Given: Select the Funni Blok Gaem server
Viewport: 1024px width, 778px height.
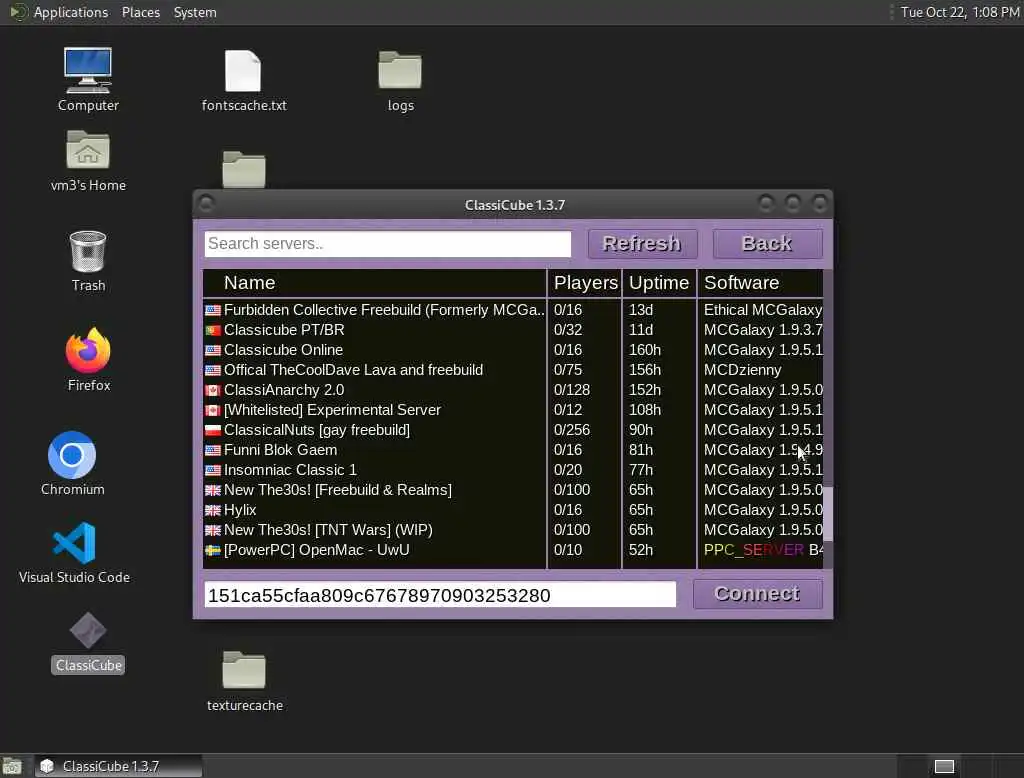Looking at the screenshot, I should click(x=513, y=450).
